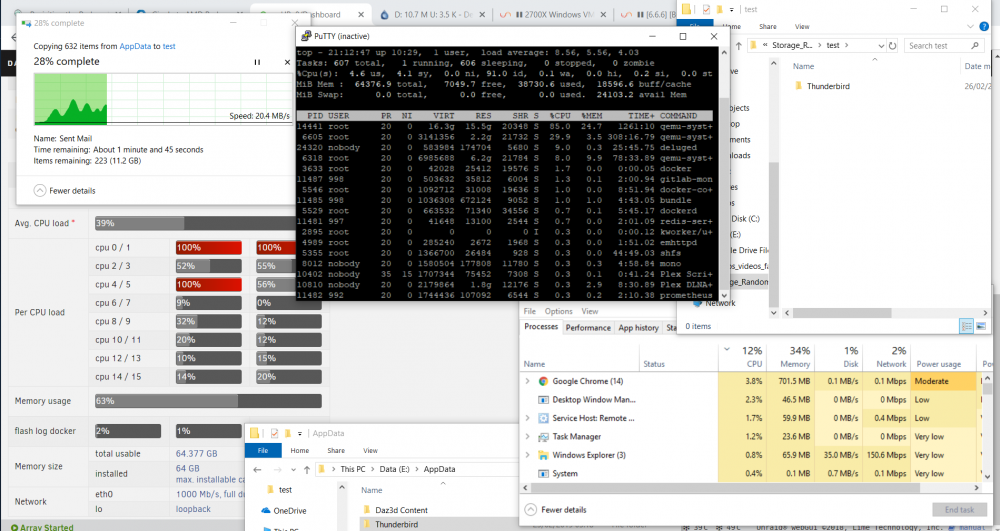Click the Deluge droplet tab icon
The height and width of the screenshot is (531, 1000).
[385, 15]
